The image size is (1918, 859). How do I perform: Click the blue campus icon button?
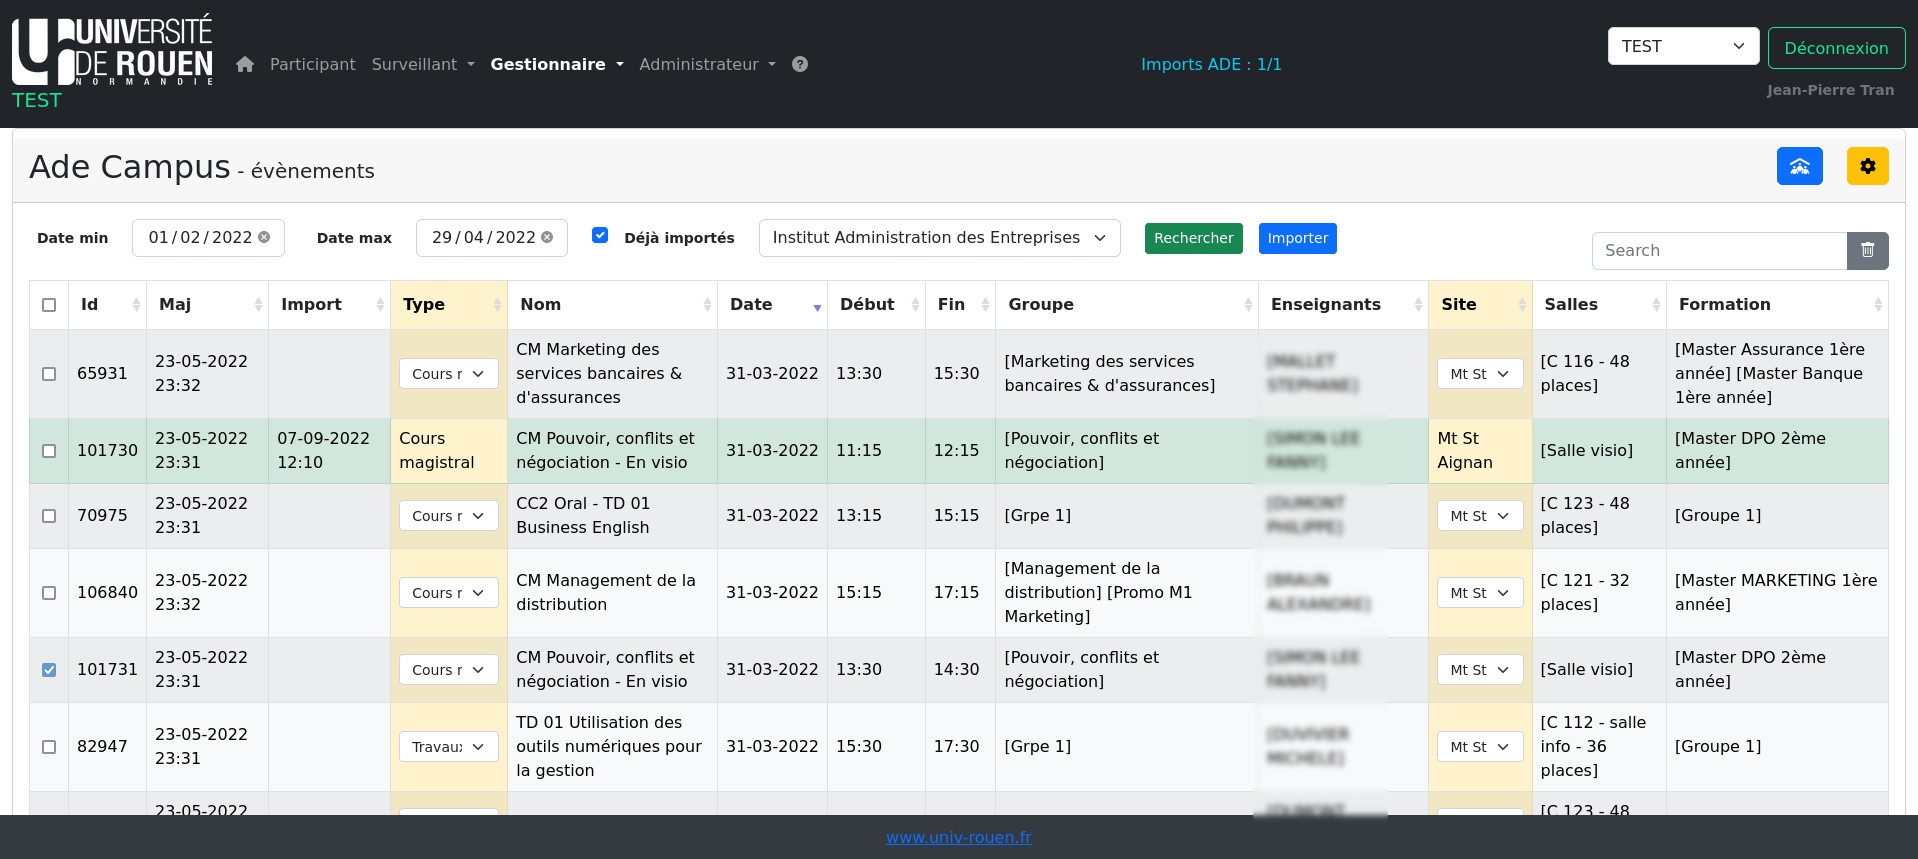(1799, 166)
